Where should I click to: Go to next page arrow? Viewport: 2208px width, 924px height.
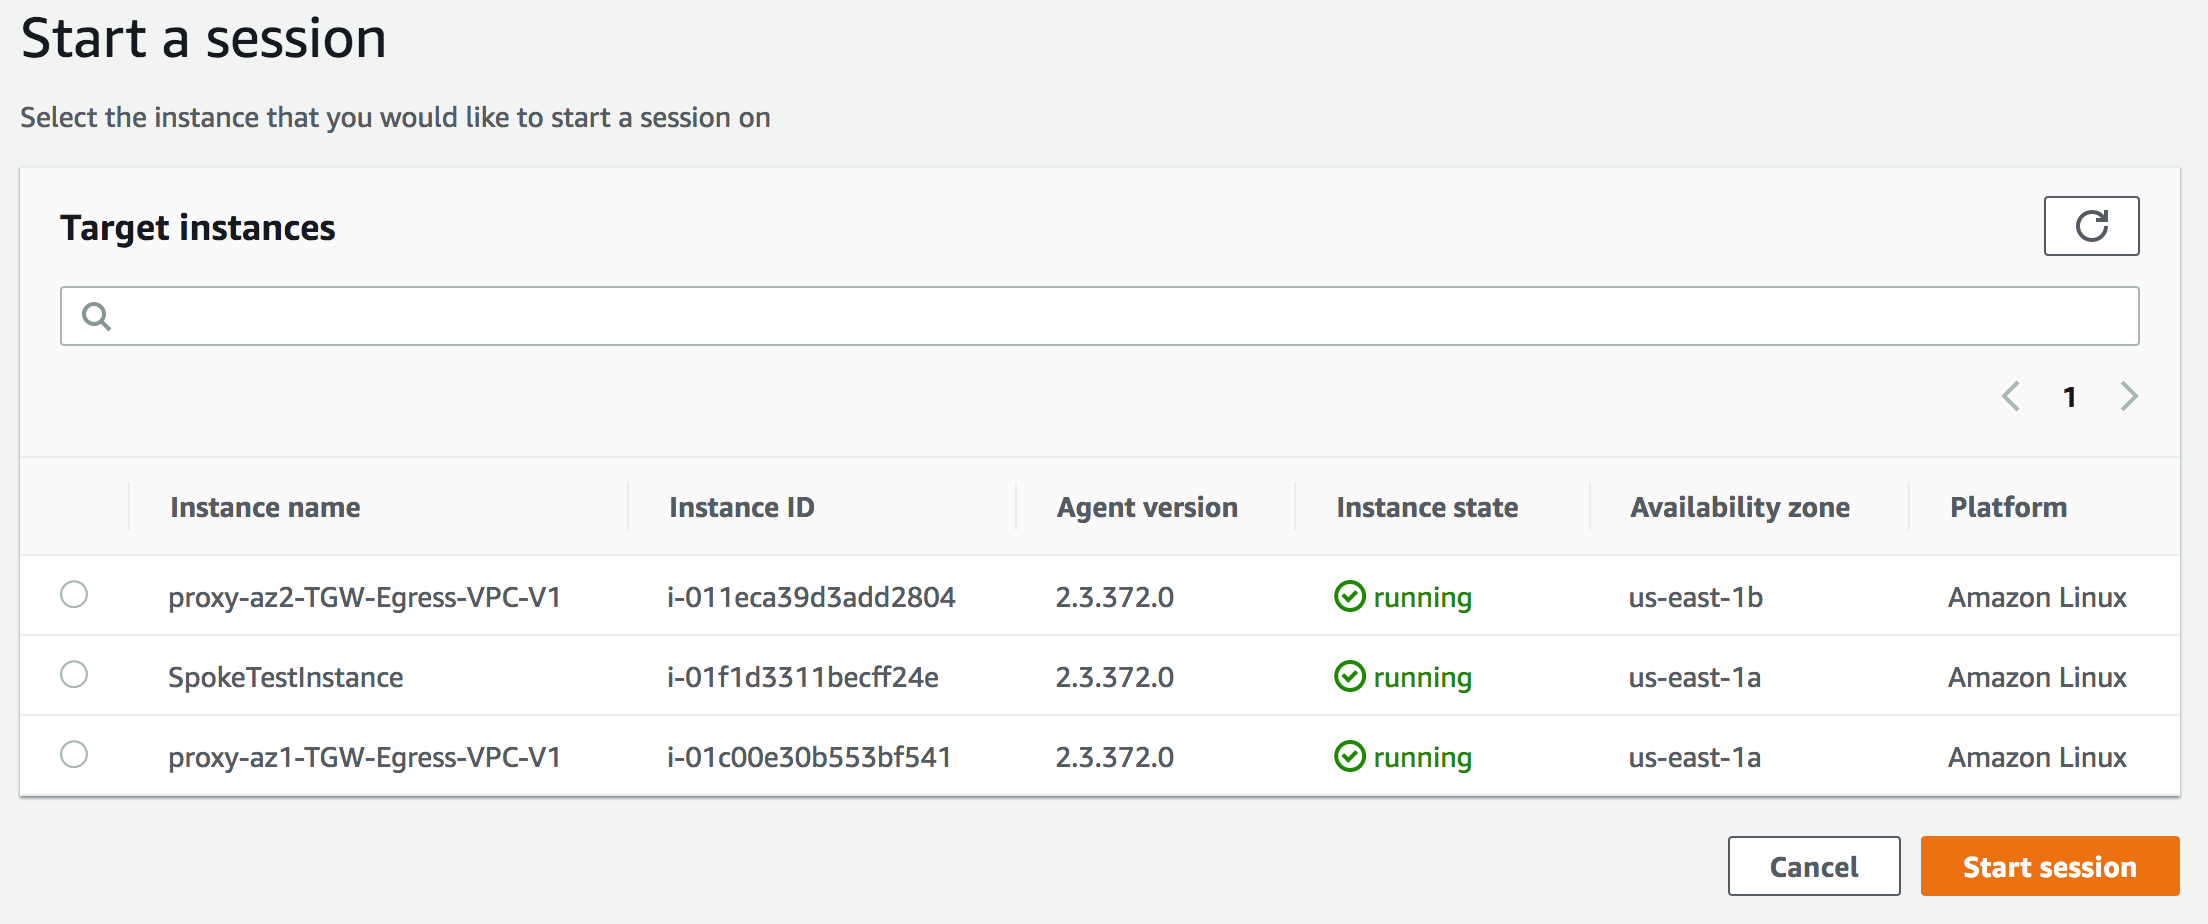click(x=2128, y=397)
